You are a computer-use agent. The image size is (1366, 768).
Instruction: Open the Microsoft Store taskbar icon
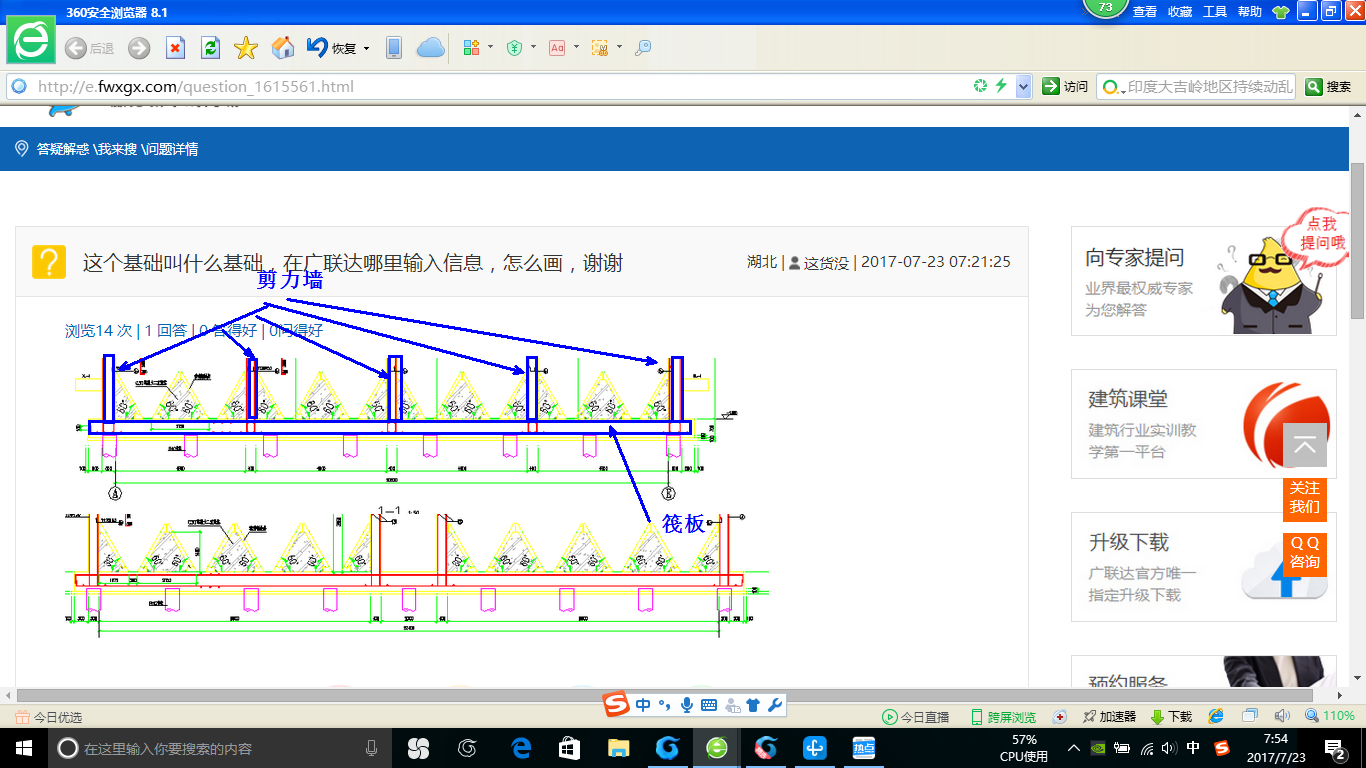pos(569,748)
